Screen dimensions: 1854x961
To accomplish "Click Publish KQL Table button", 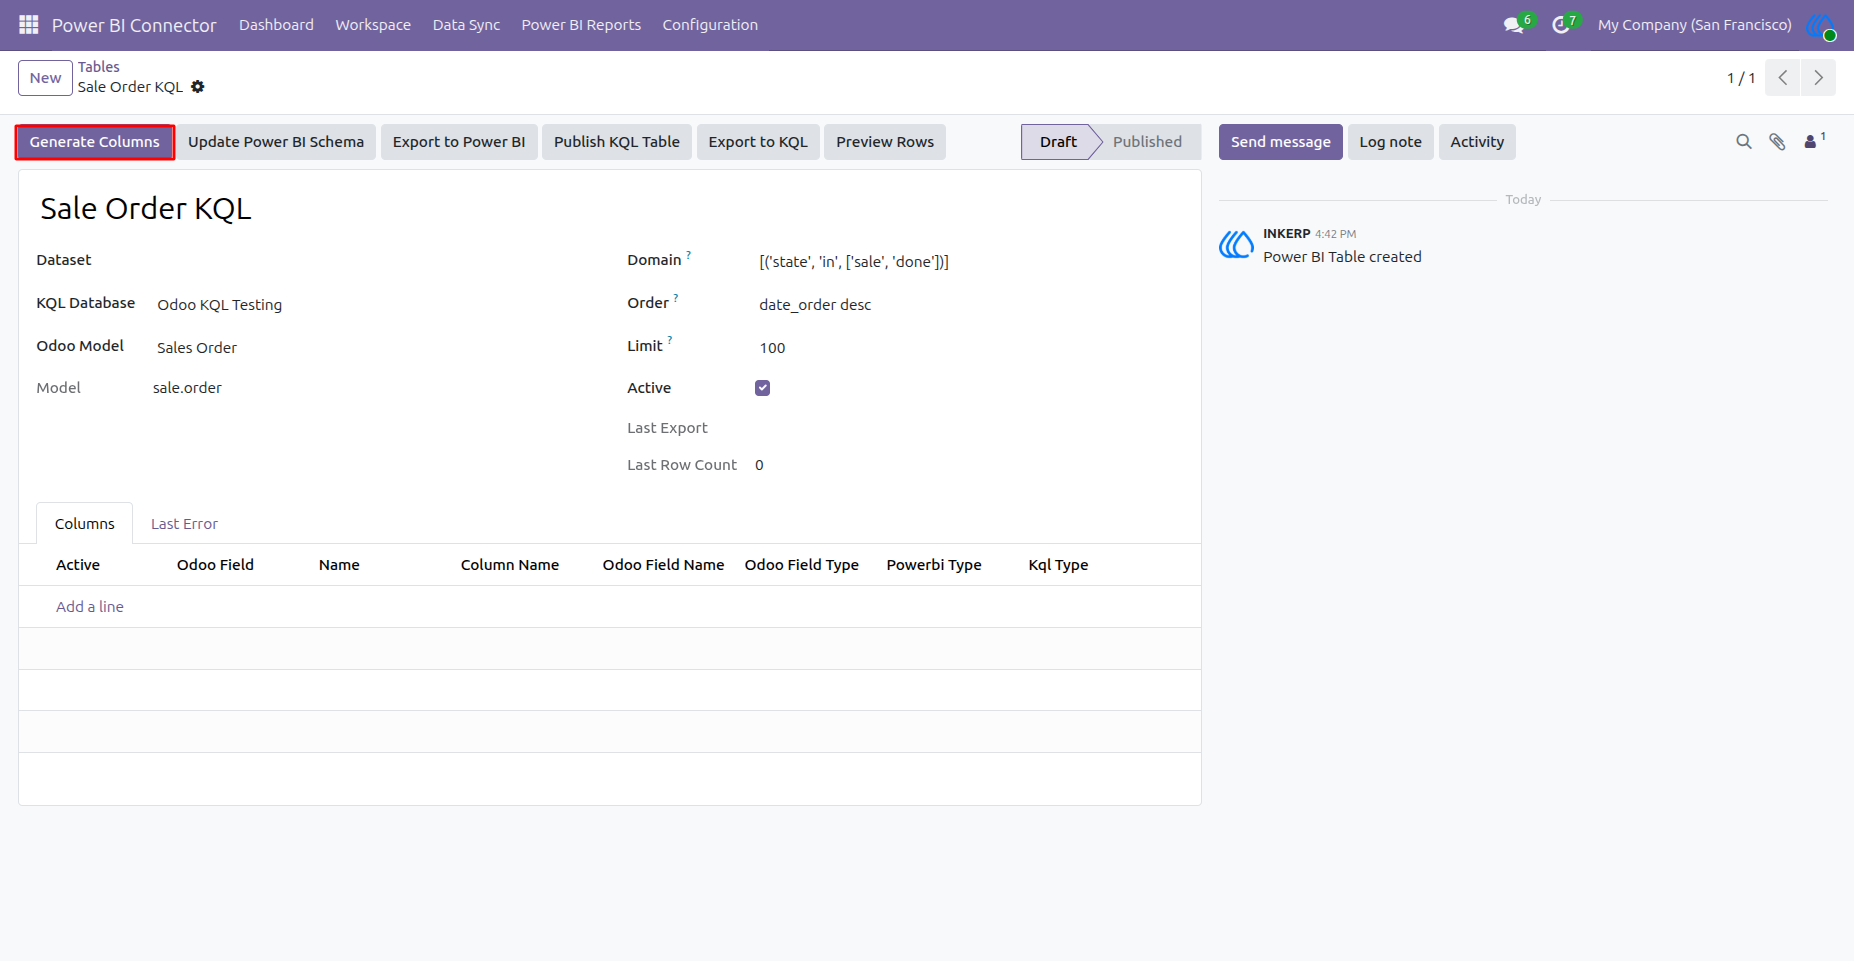I will click(617, 142).
